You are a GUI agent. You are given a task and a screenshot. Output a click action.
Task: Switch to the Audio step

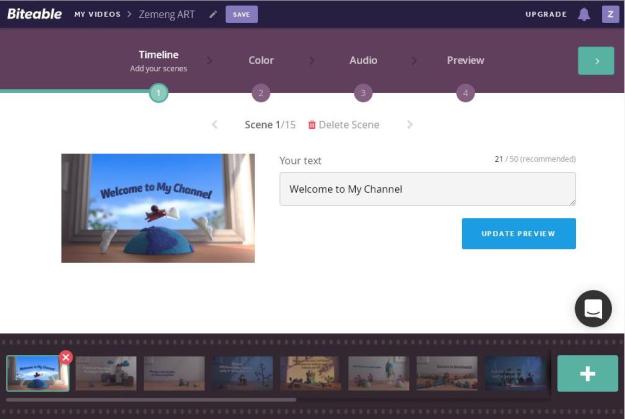pyautogui.click(x=363, y=61)
